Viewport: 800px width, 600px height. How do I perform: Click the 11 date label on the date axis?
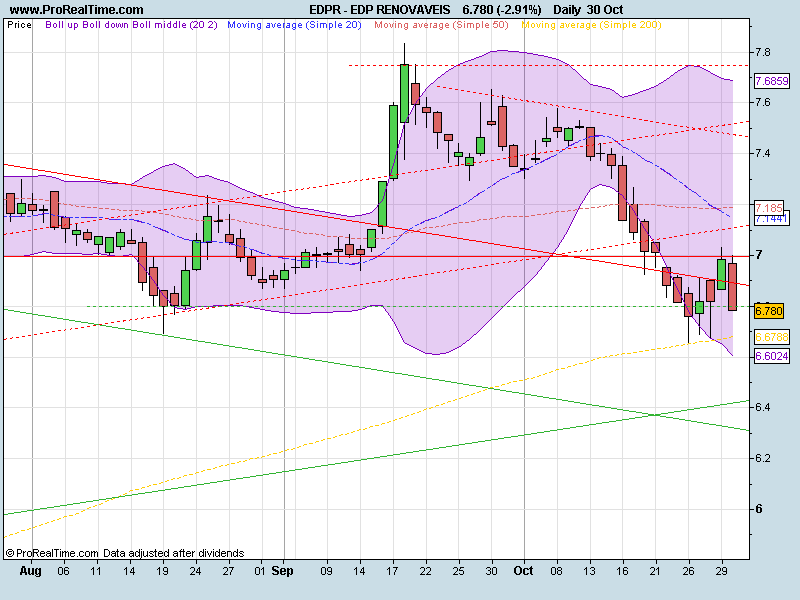[96, 571]
